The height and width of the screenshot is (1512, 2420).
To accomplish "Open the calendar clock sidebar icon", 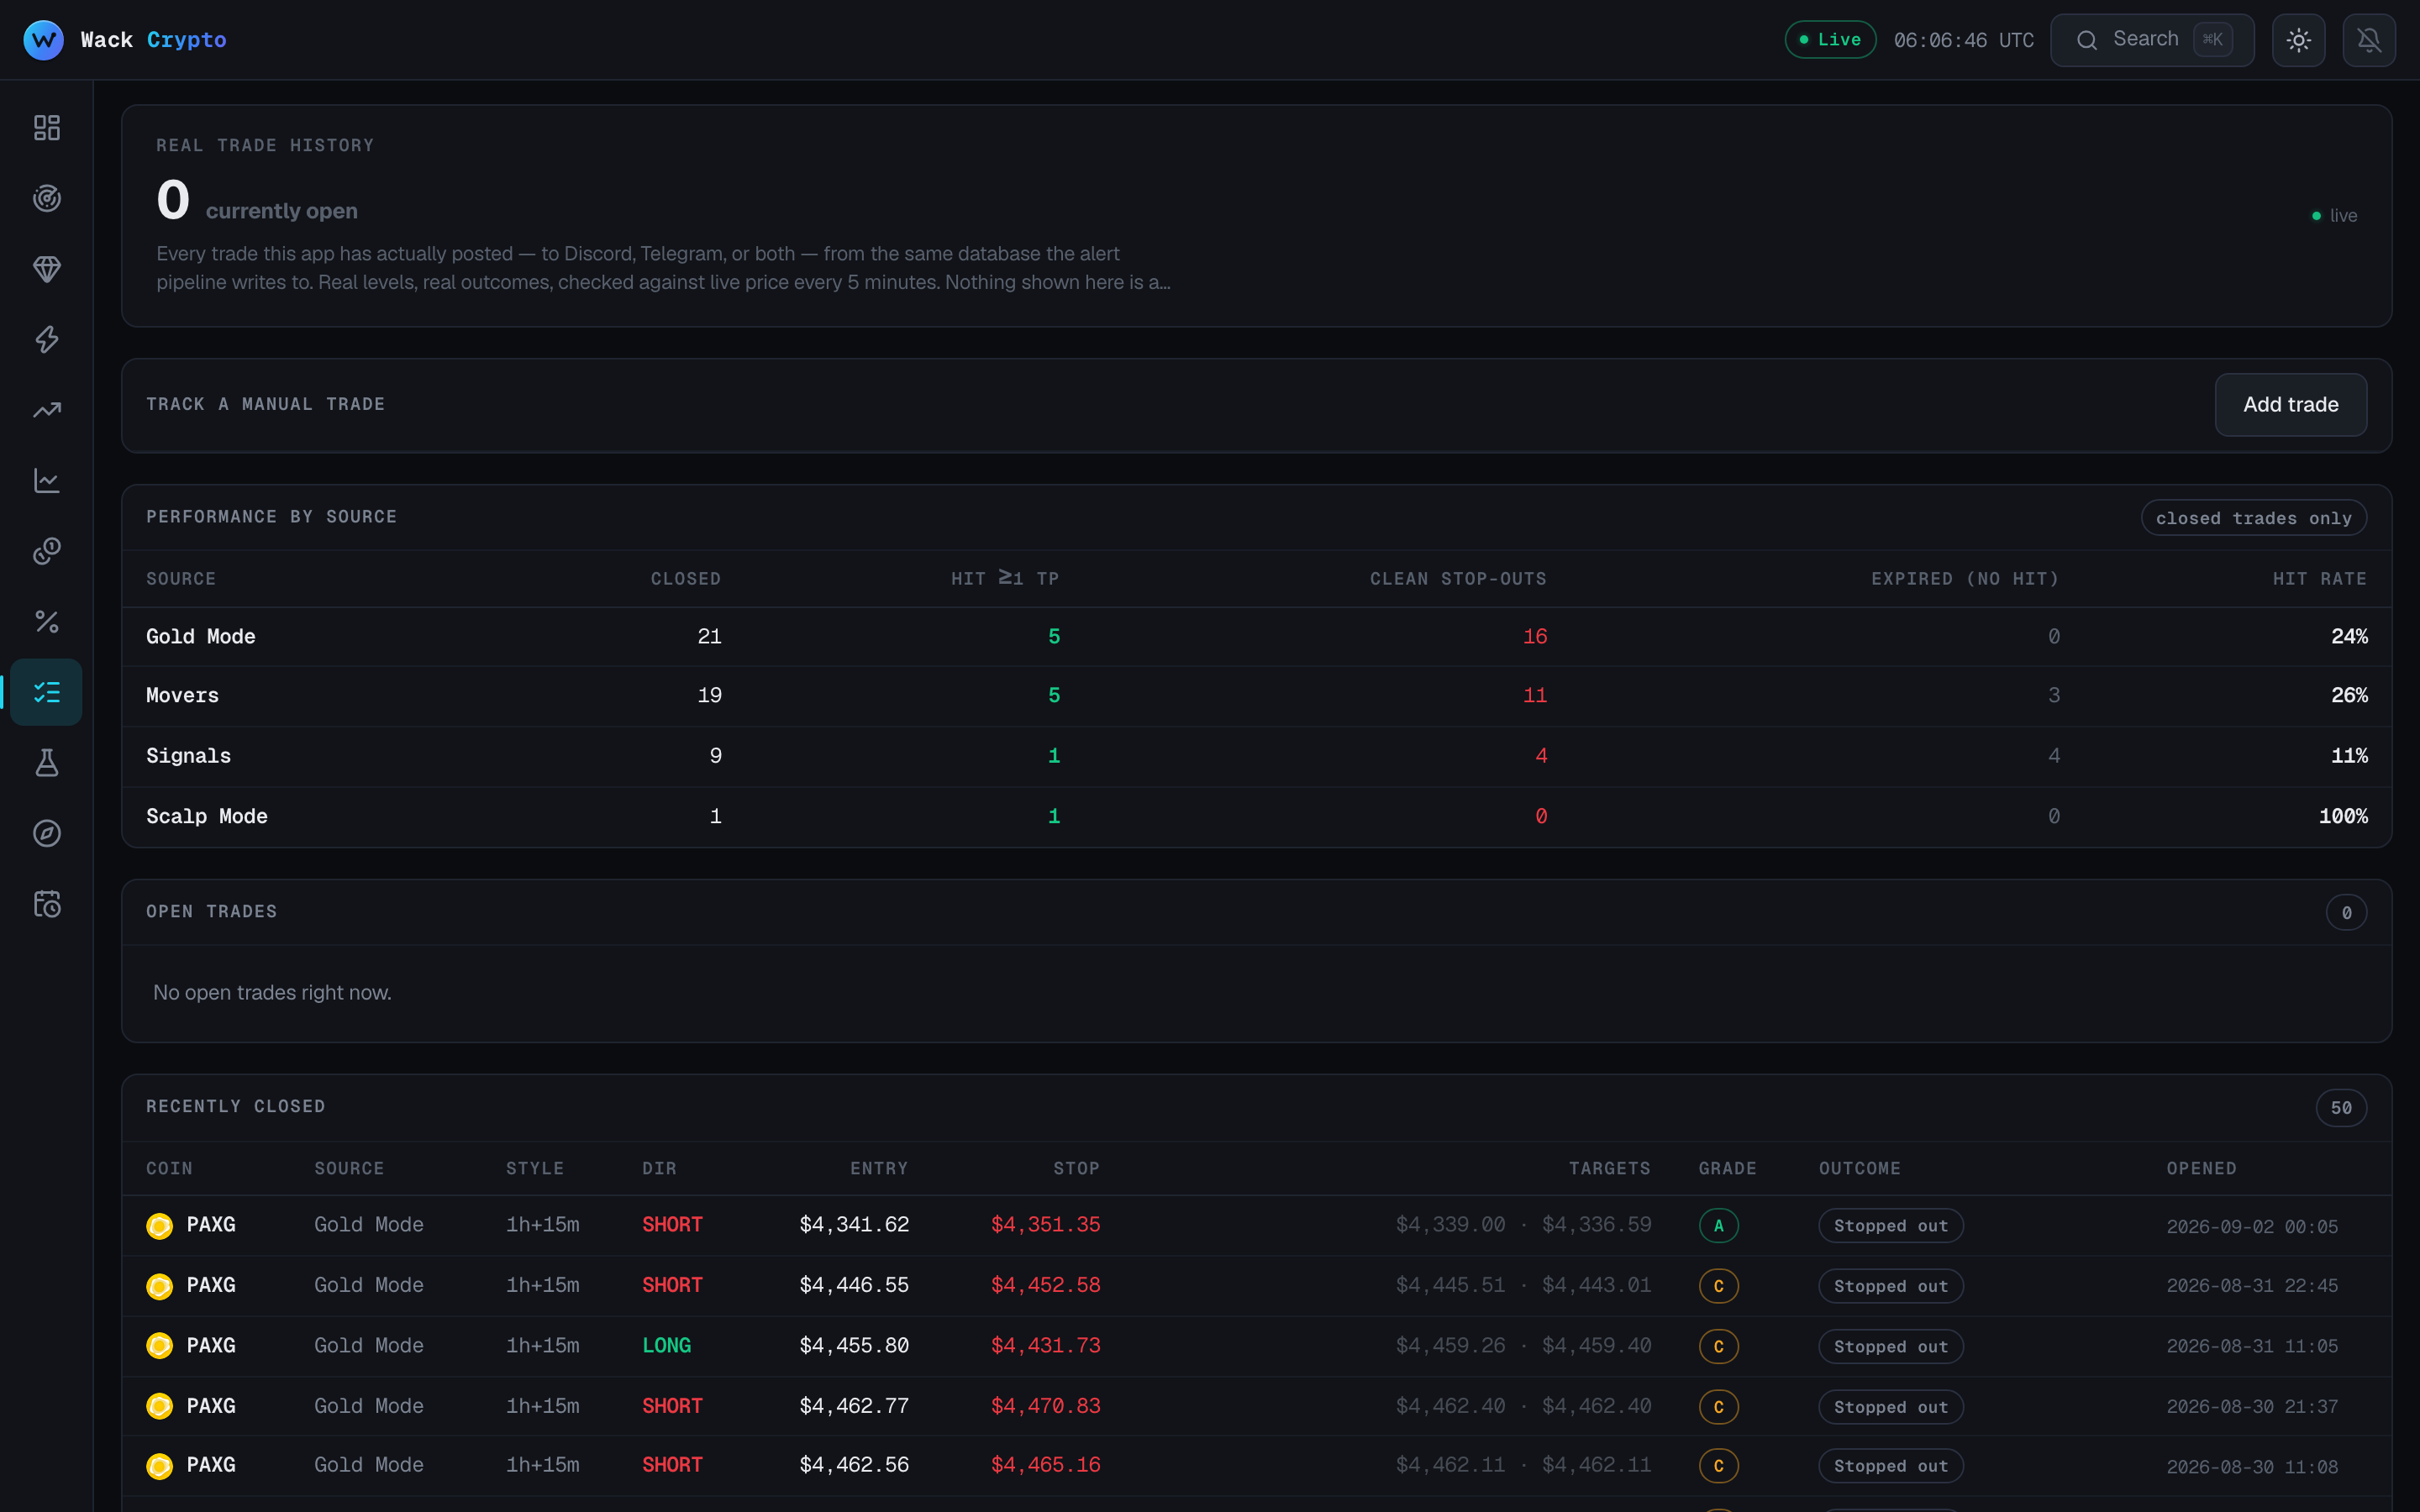I will 47,904.
